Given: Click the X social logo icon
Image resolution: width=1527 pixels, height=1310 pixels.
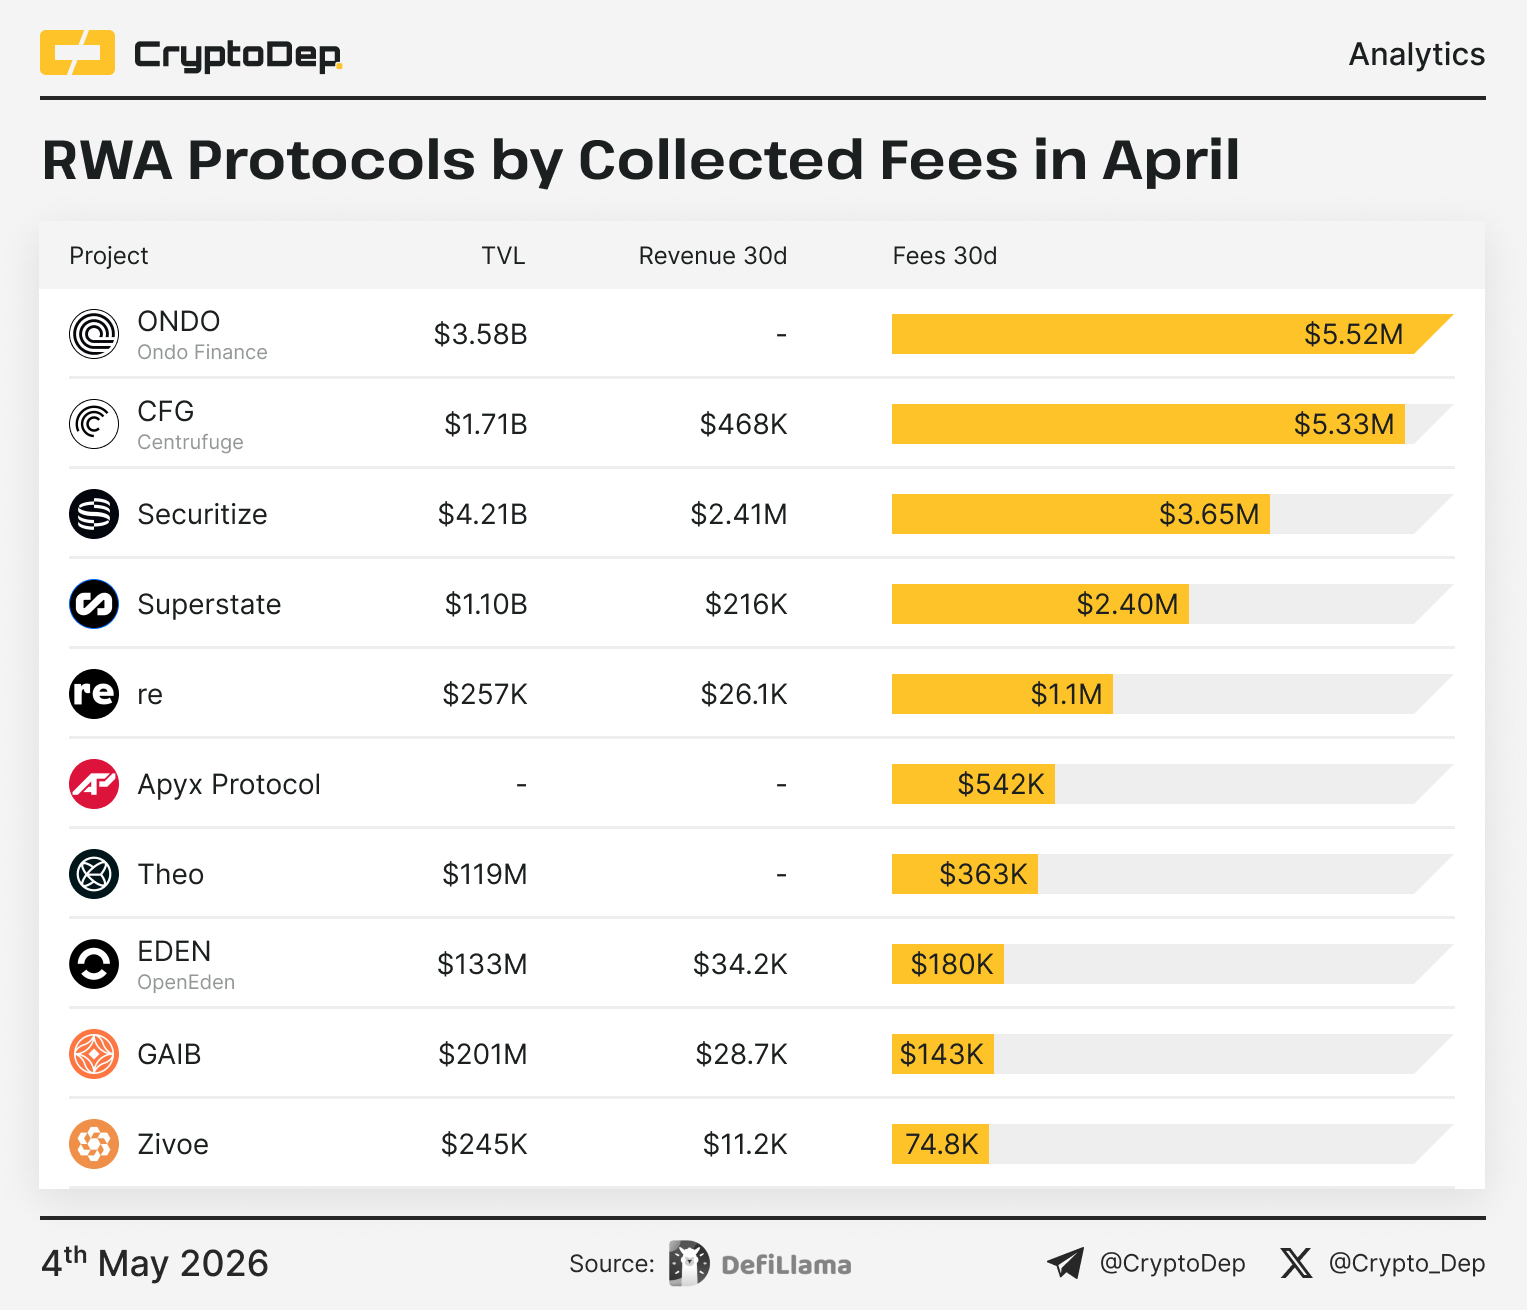Looking at the screenshot, I should (x=1296, y=1263).
